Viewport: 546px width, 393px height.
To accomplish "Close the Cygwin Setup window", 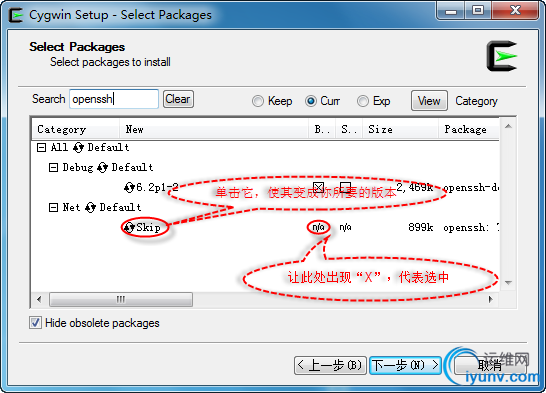I will pyautogui.click(x=515, y=11).
